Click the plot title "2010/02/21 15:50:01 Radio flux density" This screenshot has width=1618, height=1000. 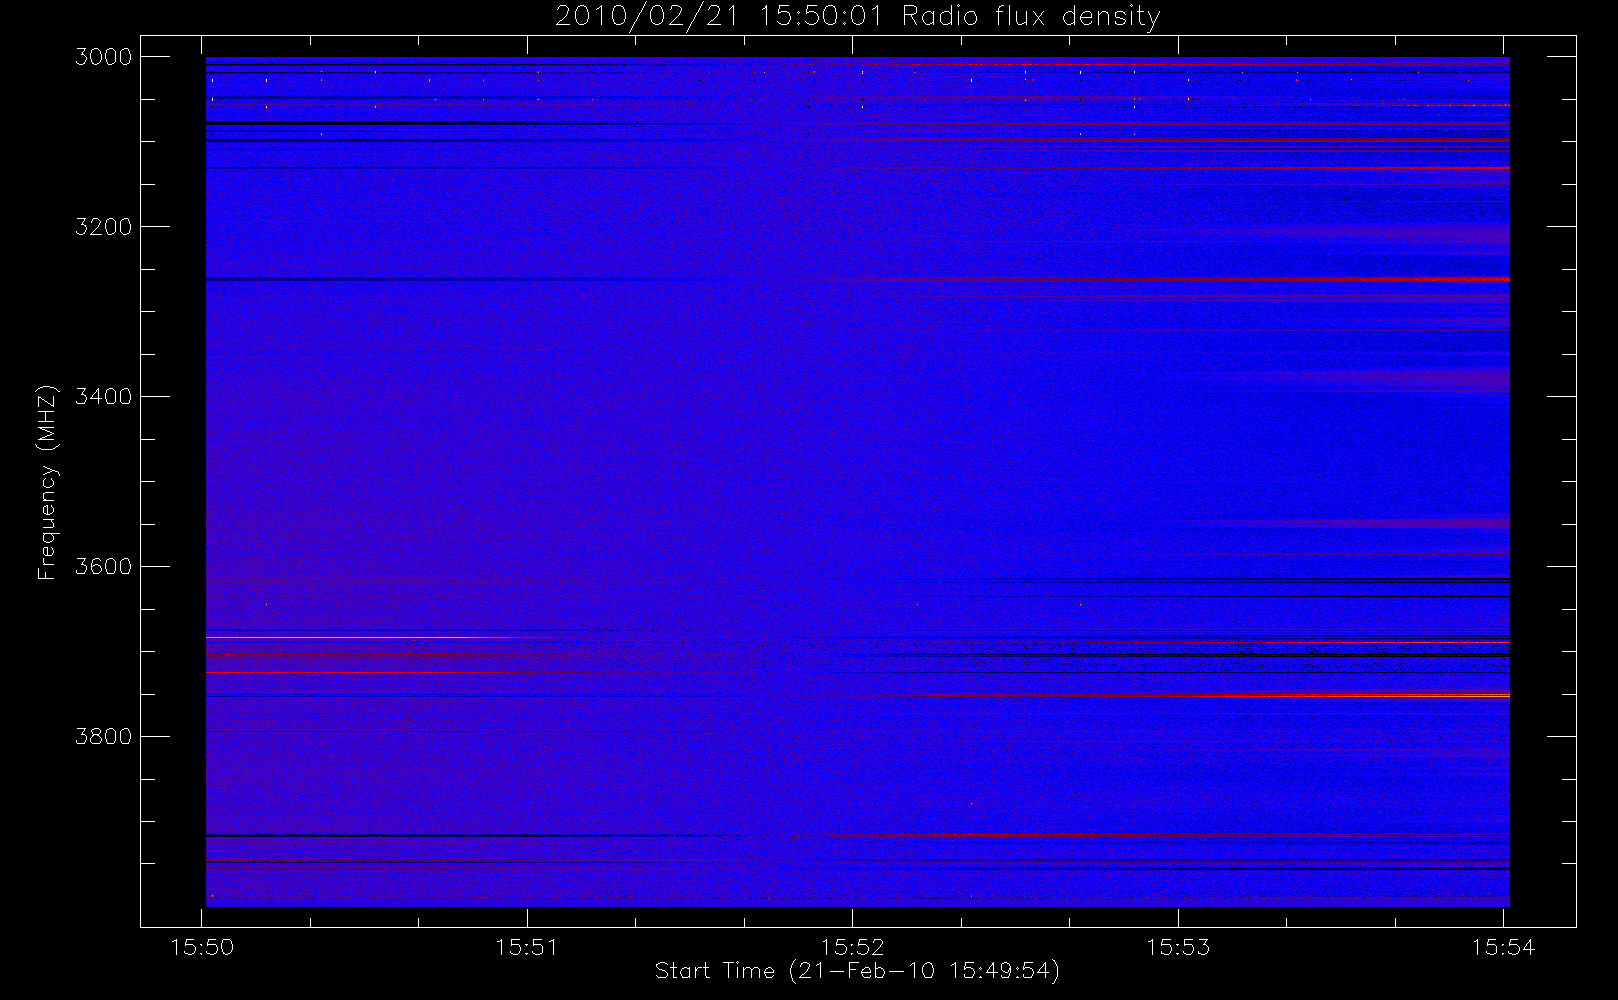click(x=857, y=17)
